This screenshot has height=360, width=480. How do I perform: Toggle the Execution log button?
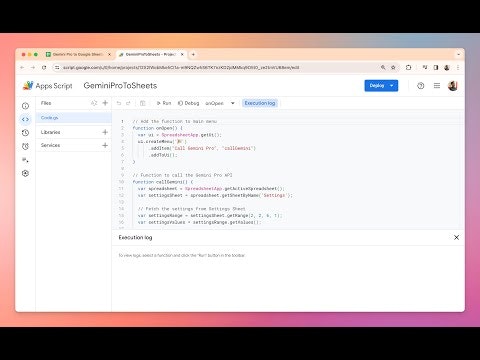[260, 103]
